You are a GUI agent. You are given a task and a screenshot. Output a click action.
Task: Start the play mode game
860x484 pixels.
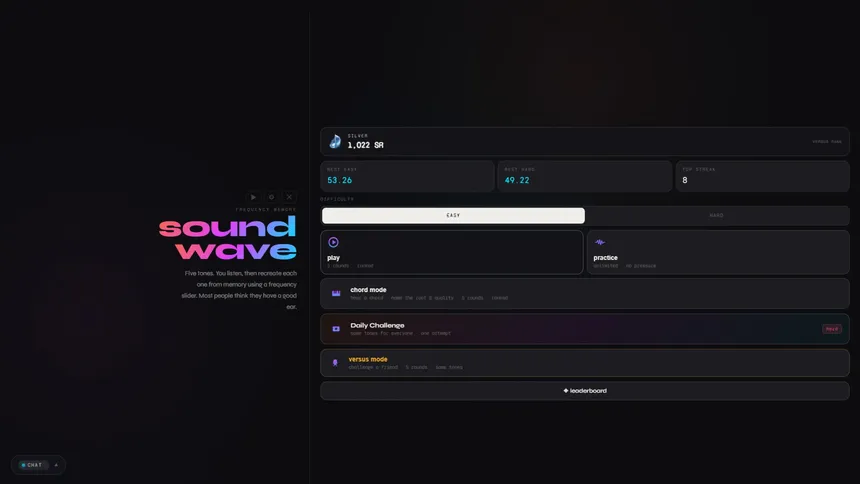click(x=451, y=252)
